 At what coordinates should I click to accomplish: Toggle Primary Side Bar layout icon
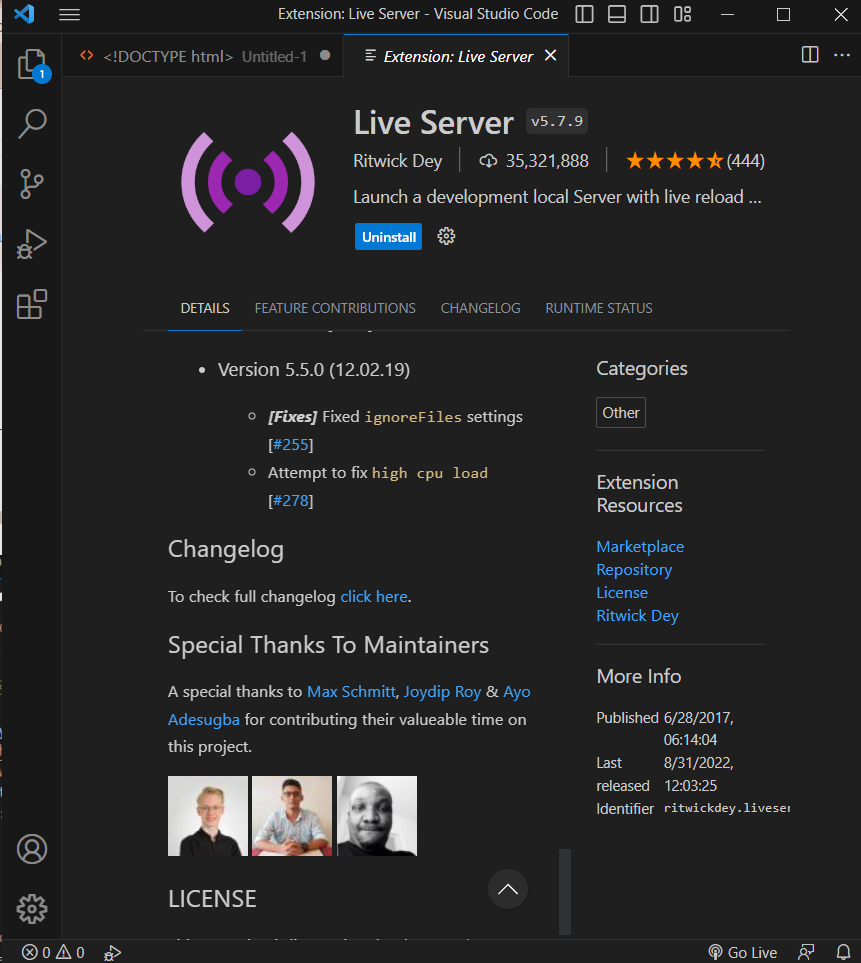coord(584,14)
